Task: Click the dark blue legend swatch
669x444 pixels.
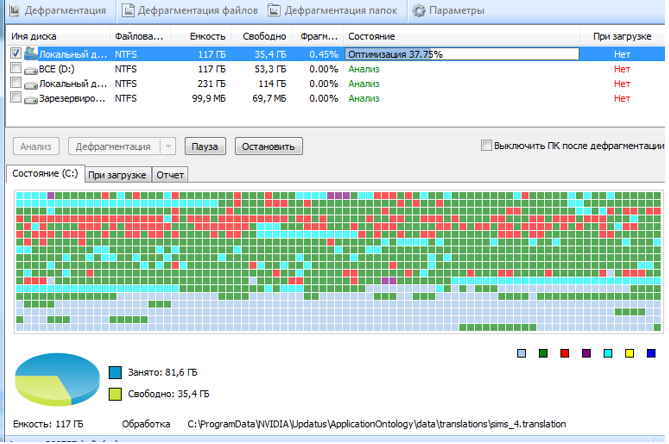Action: click(x=651, y=353)
